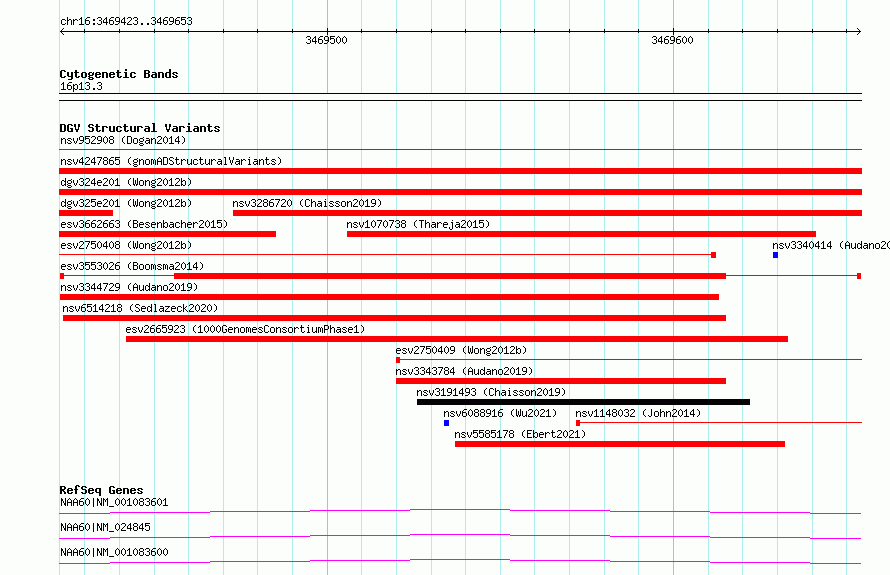Click the chr16:3469423..3469653 position label
890x575 pixels.
point(126,22)
